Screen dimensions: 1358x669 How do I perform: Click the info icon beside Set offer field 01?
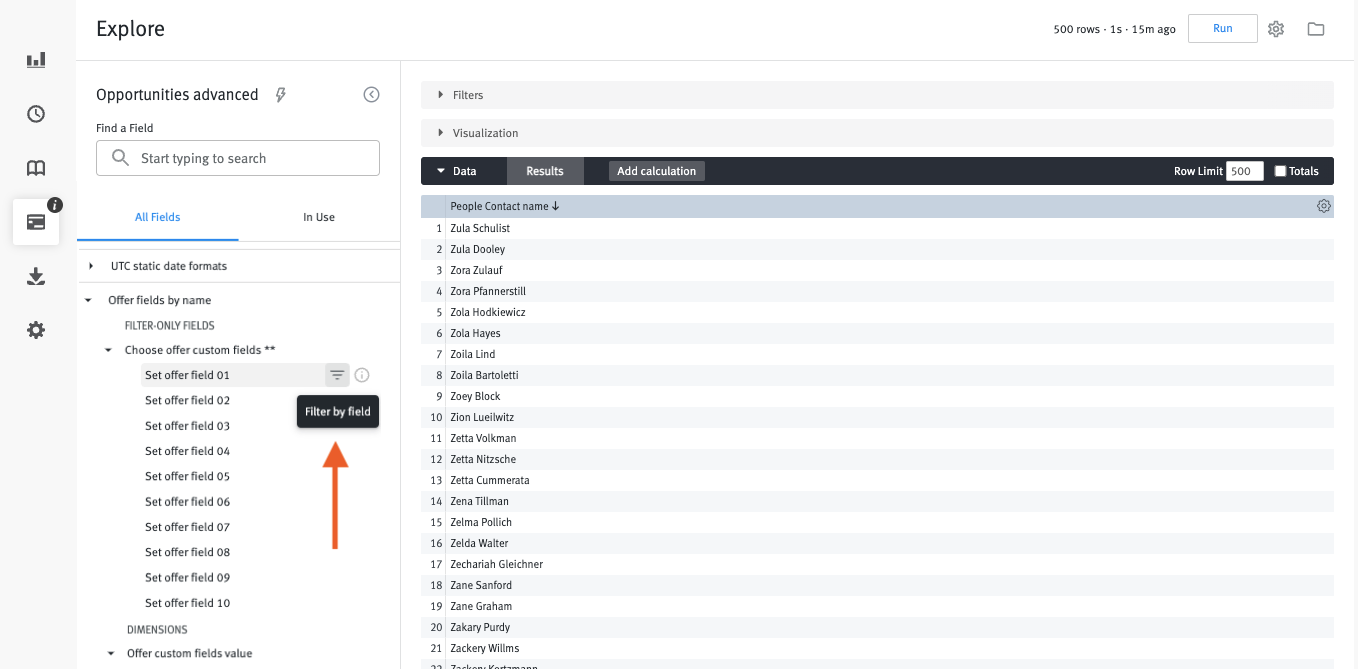point(361,375)
